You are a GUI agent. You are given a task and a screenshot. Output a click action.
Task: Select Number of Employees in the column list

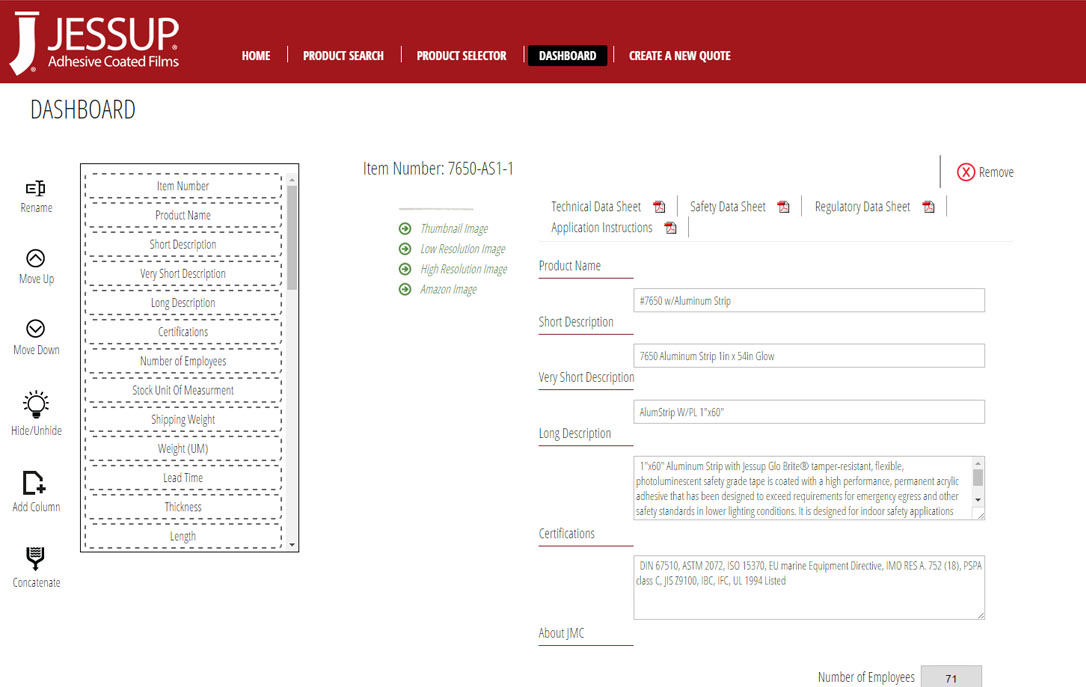click(183, 361)
